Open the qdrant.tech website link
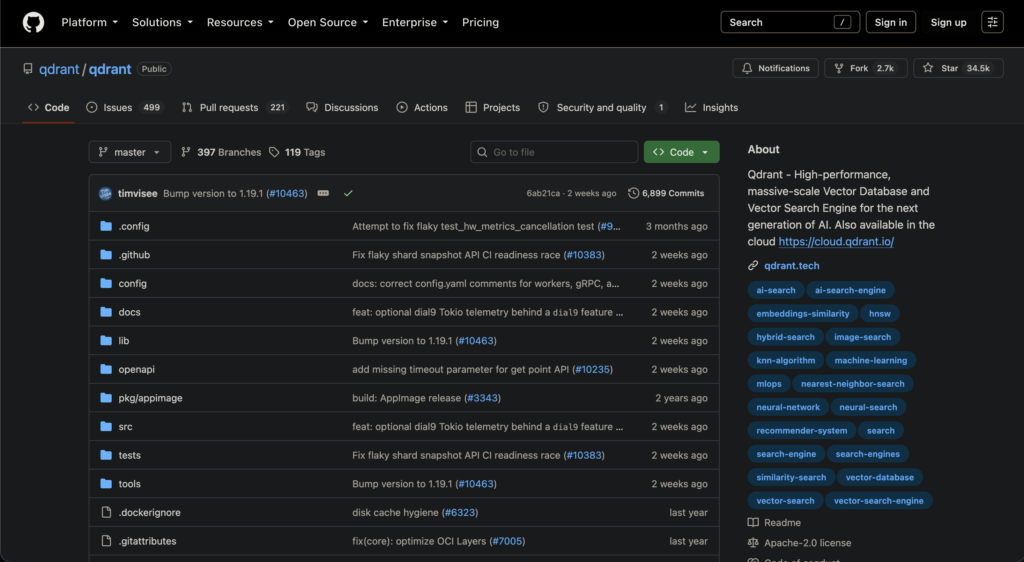The width and height of the screenshot is (1024, 562). point(792,266)
